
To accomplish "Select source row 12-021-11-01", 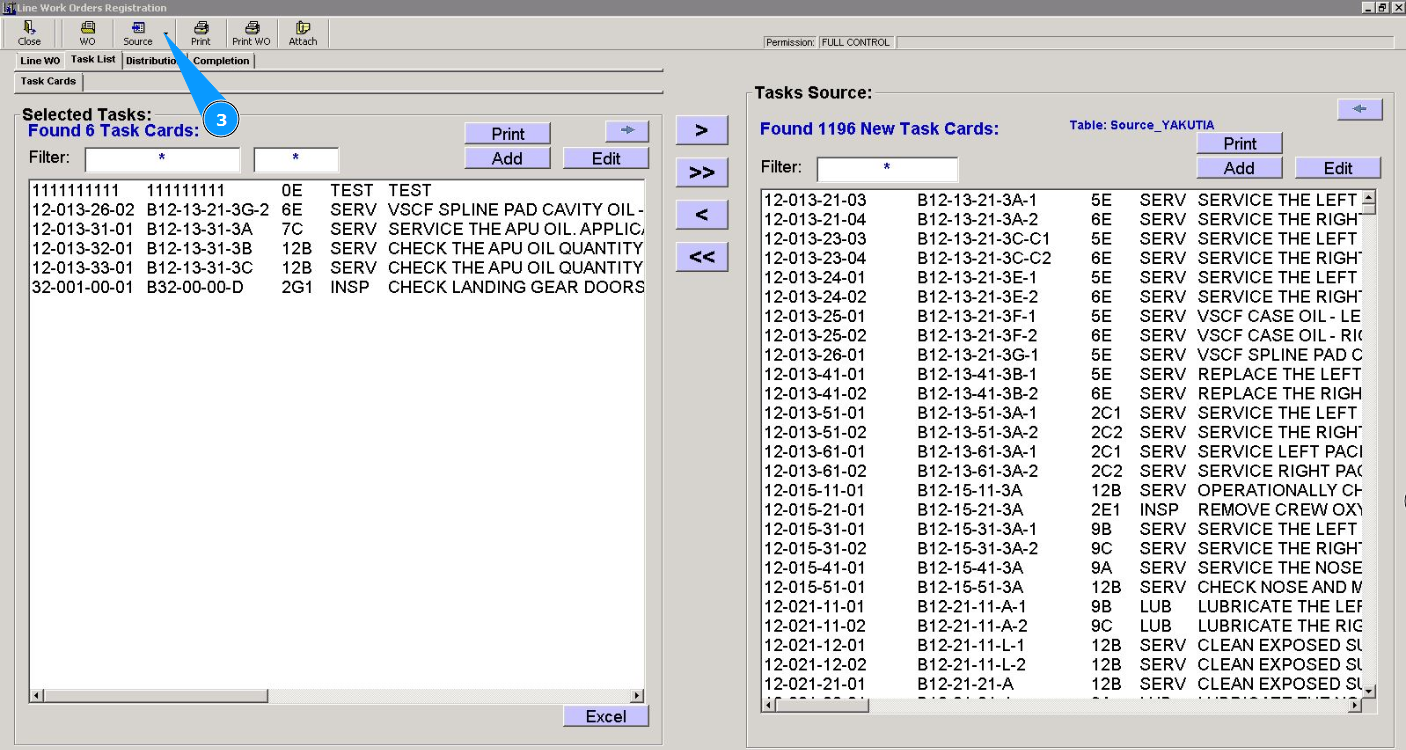I will [x=1062, y=606].
